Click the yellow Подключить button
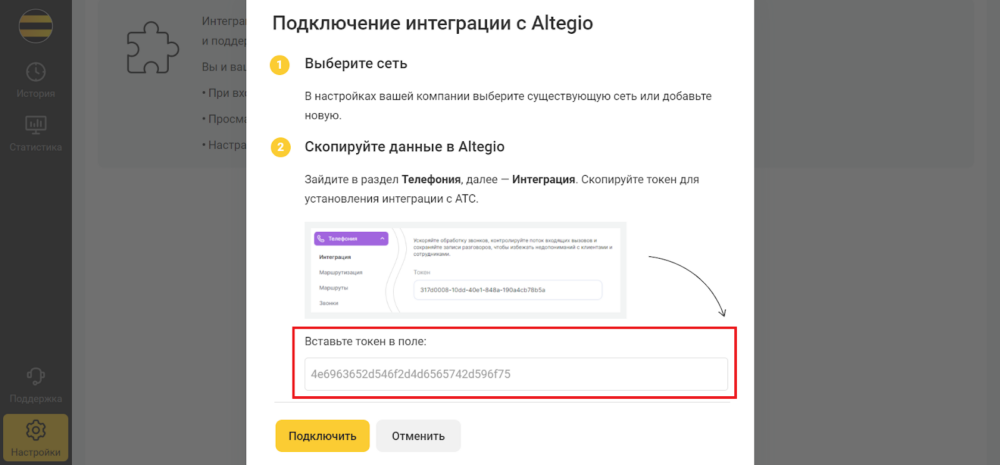Image resolution: width=1000 pixels, height=465 pixels. click(x=322, y=436)
